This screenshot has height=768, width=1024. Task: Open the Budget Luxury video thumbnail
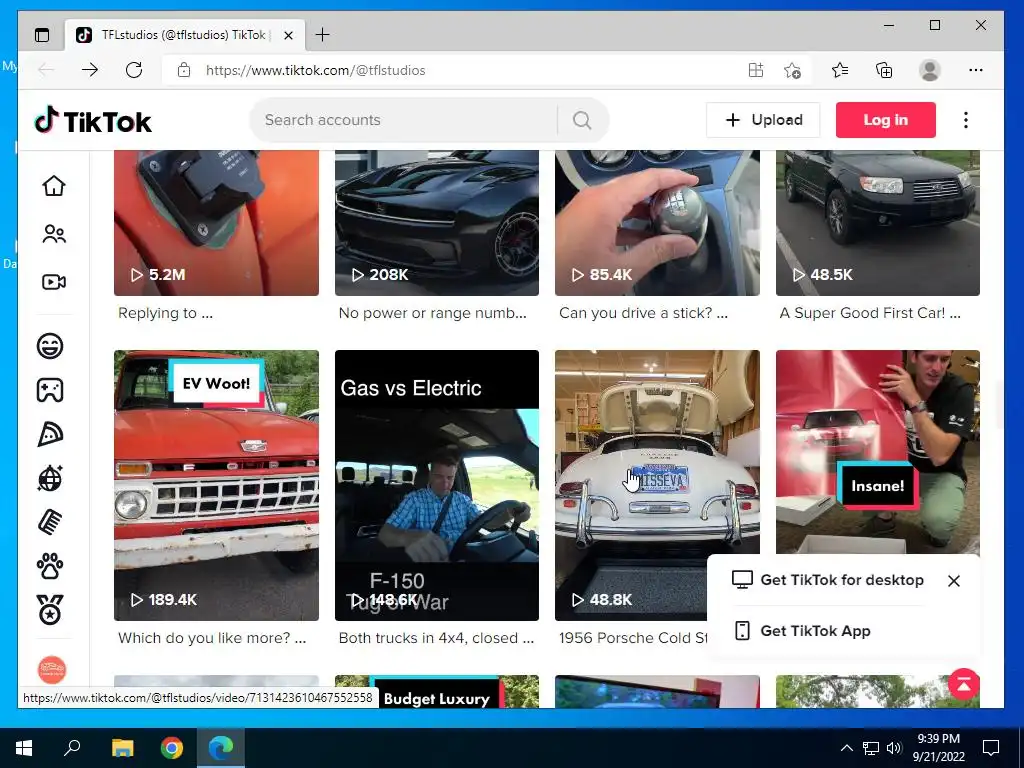437,692
